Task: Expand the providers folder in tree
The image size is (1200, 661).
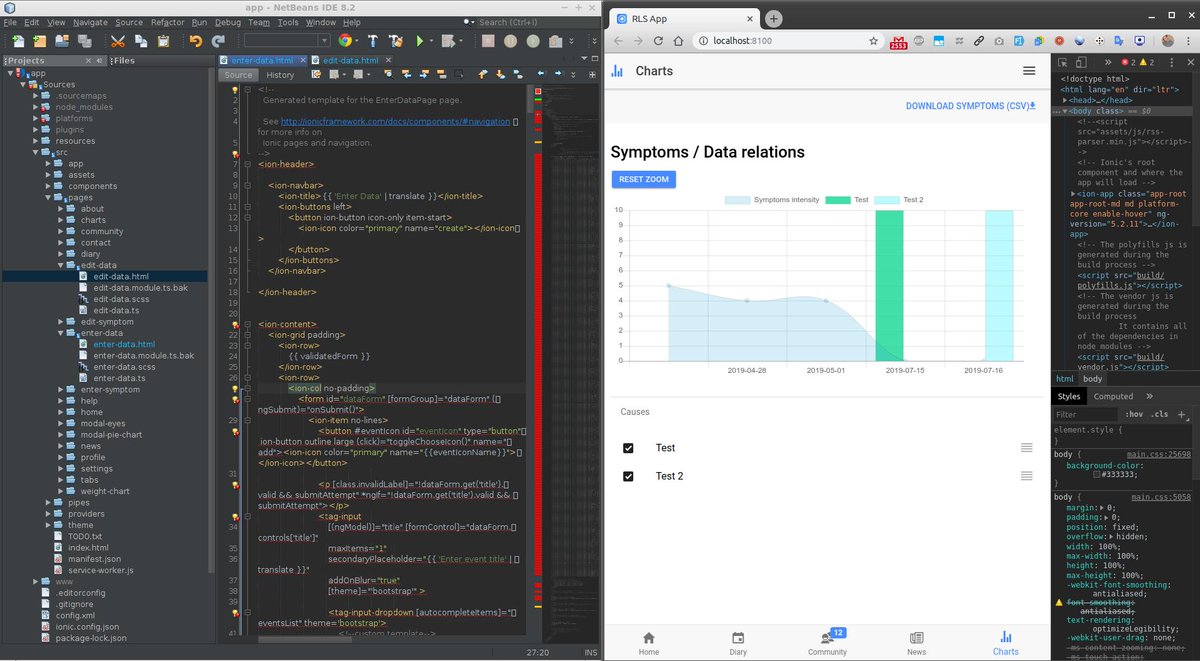Action: tap(48, 513)
